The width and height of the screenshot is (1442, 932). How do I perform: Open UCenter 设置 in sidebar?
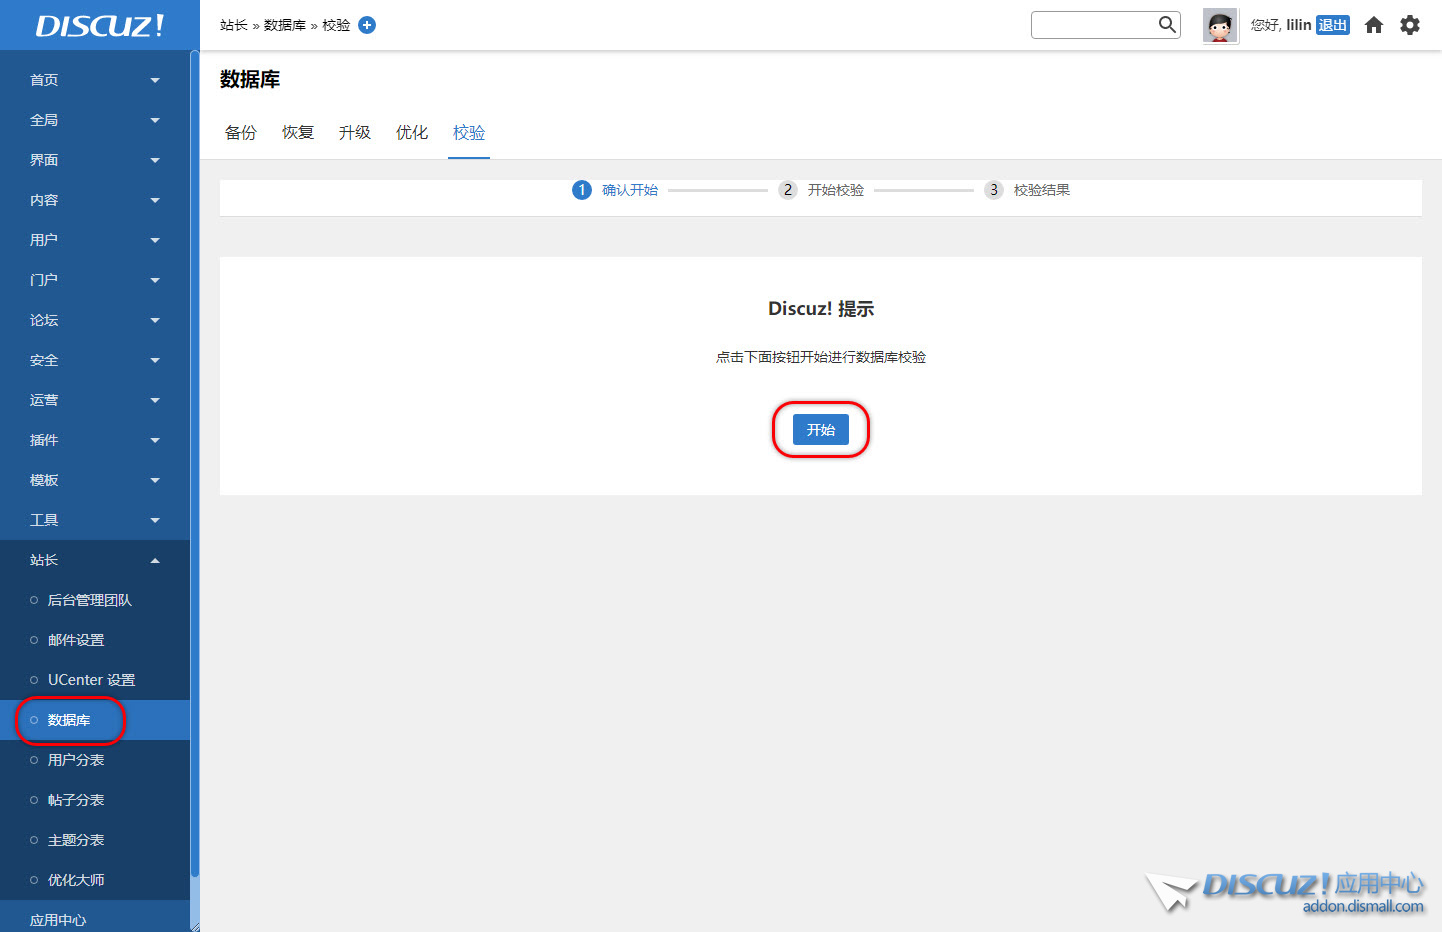click(x=95, y=680)
